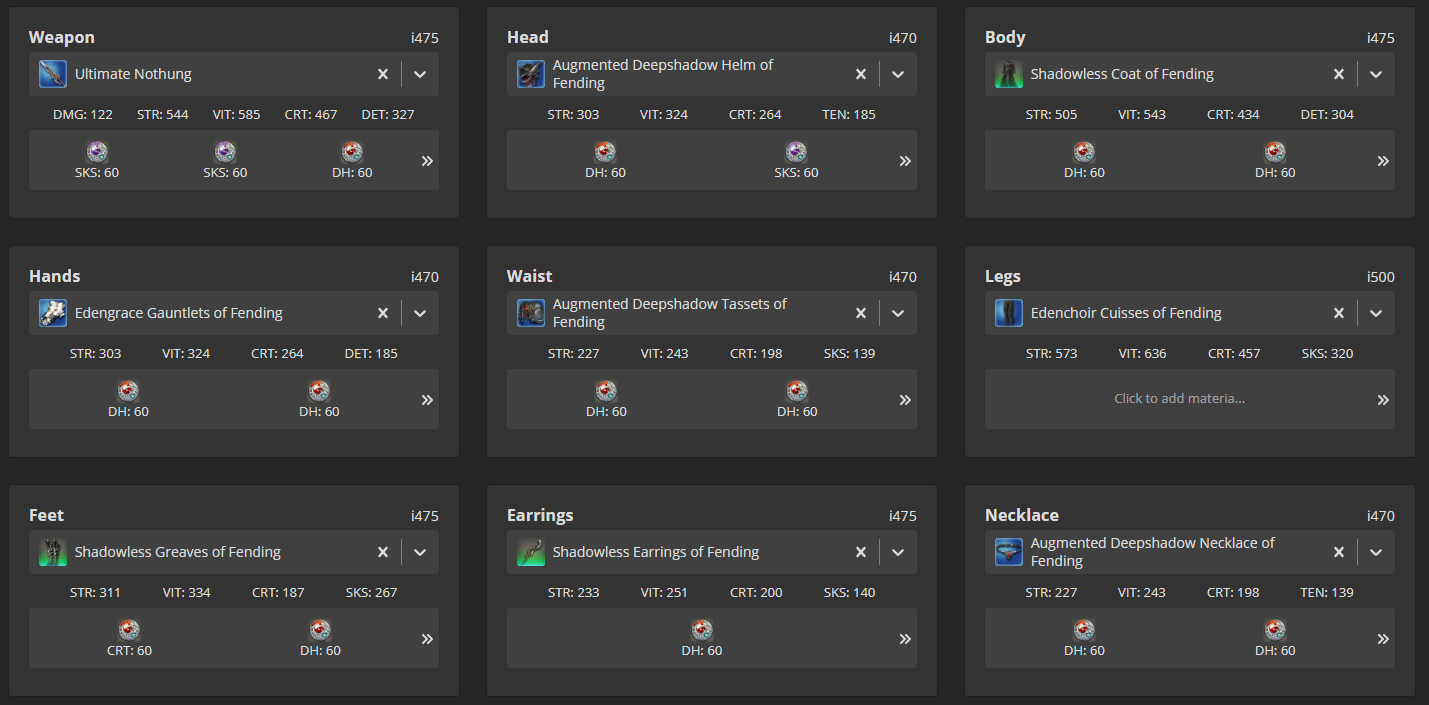Click the Ultimate Nothung weapon icon
Screen dimensions: 1429x705
click(x=53, y=74)
